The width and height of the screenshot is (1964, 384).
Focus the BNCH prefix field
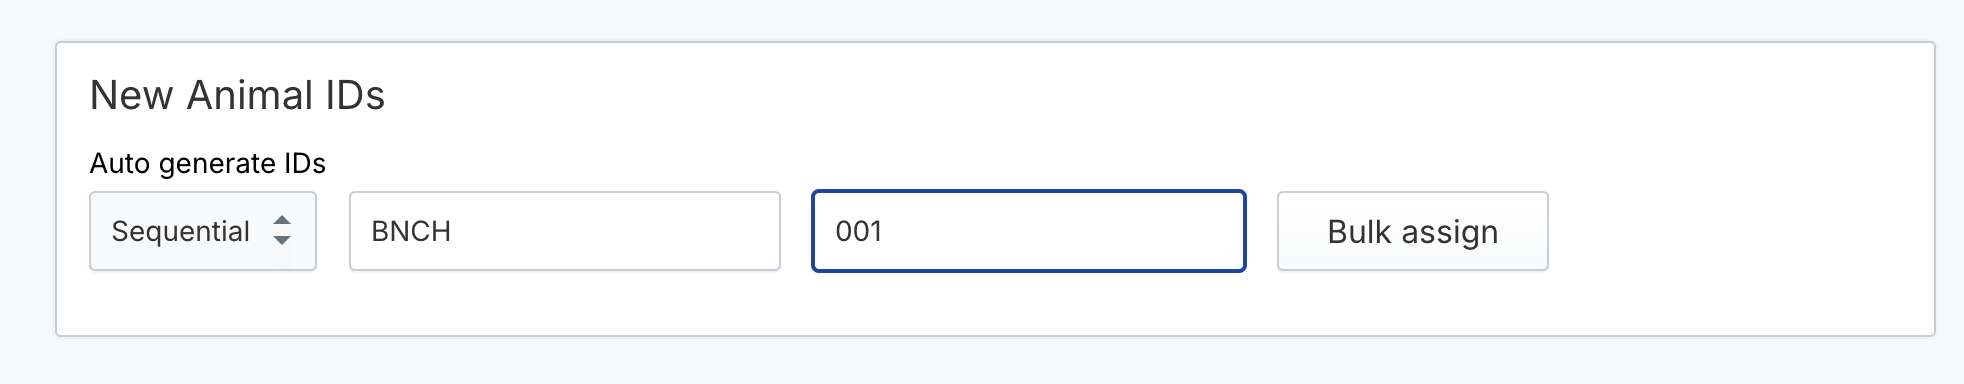pos(565,231)
